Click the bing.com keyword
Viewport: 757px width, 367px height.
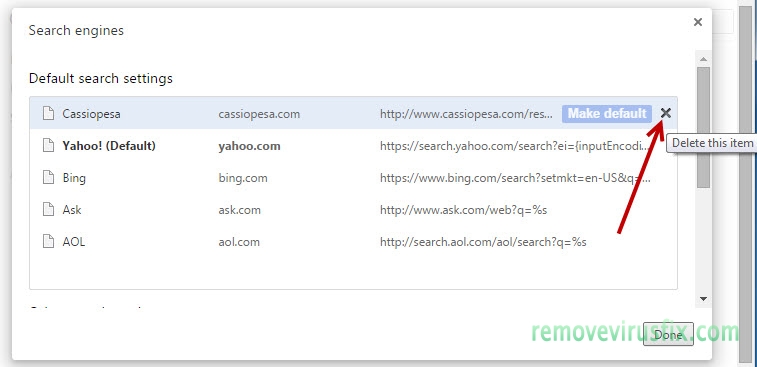tap(243, 178)
